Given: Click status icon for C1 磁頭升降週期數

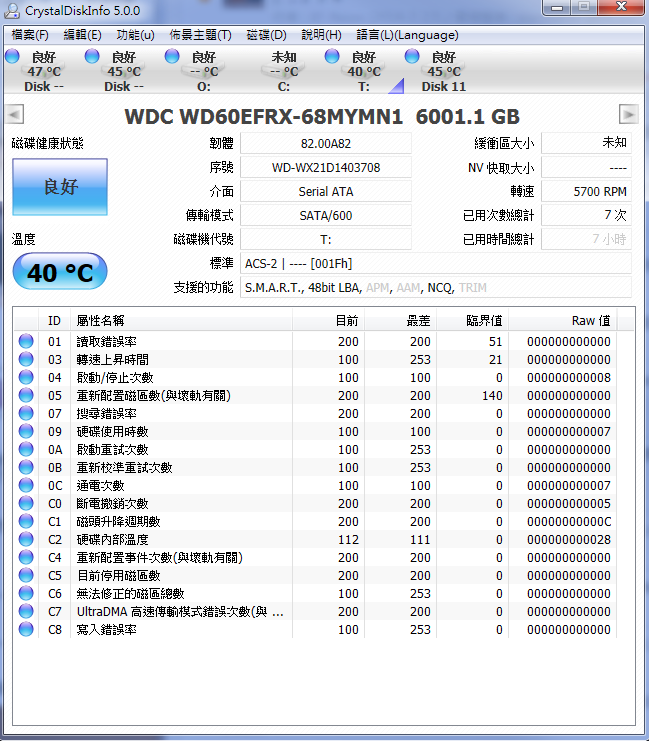Looking at the screenshot, I should [x=26, y=521].
